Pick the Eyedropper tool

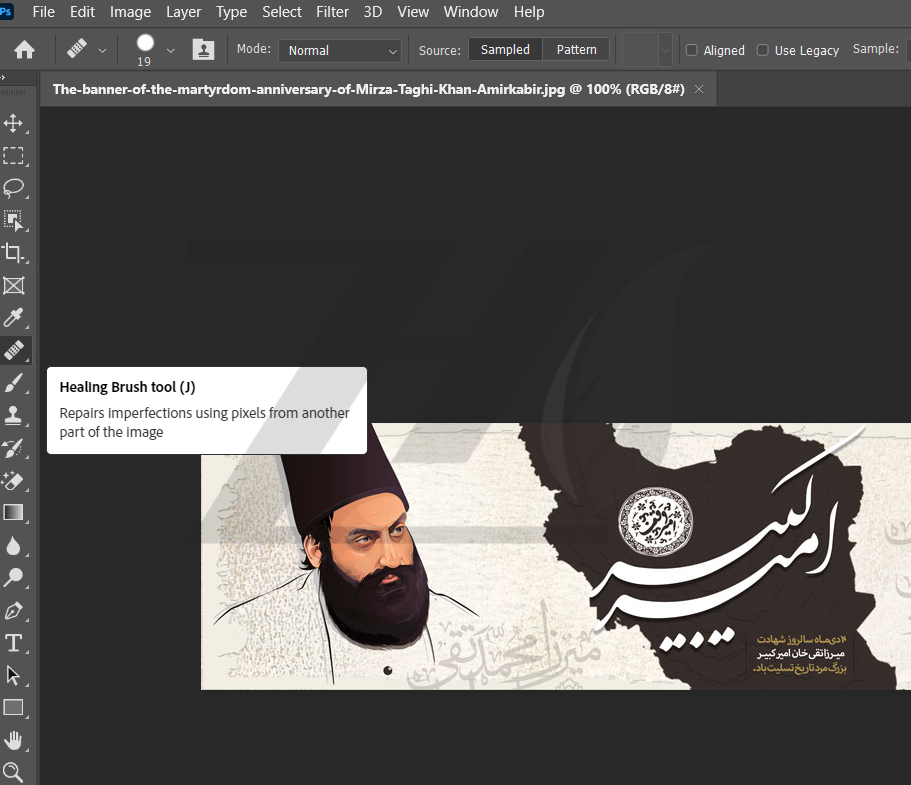pos(14,318)
